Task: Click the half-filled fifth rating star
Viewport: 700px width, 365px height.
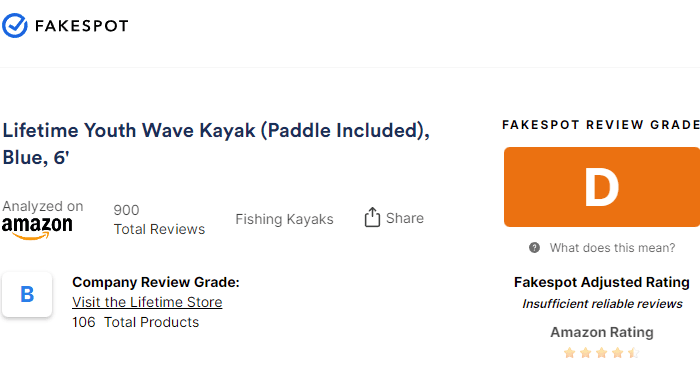Action: click(633, 353)
